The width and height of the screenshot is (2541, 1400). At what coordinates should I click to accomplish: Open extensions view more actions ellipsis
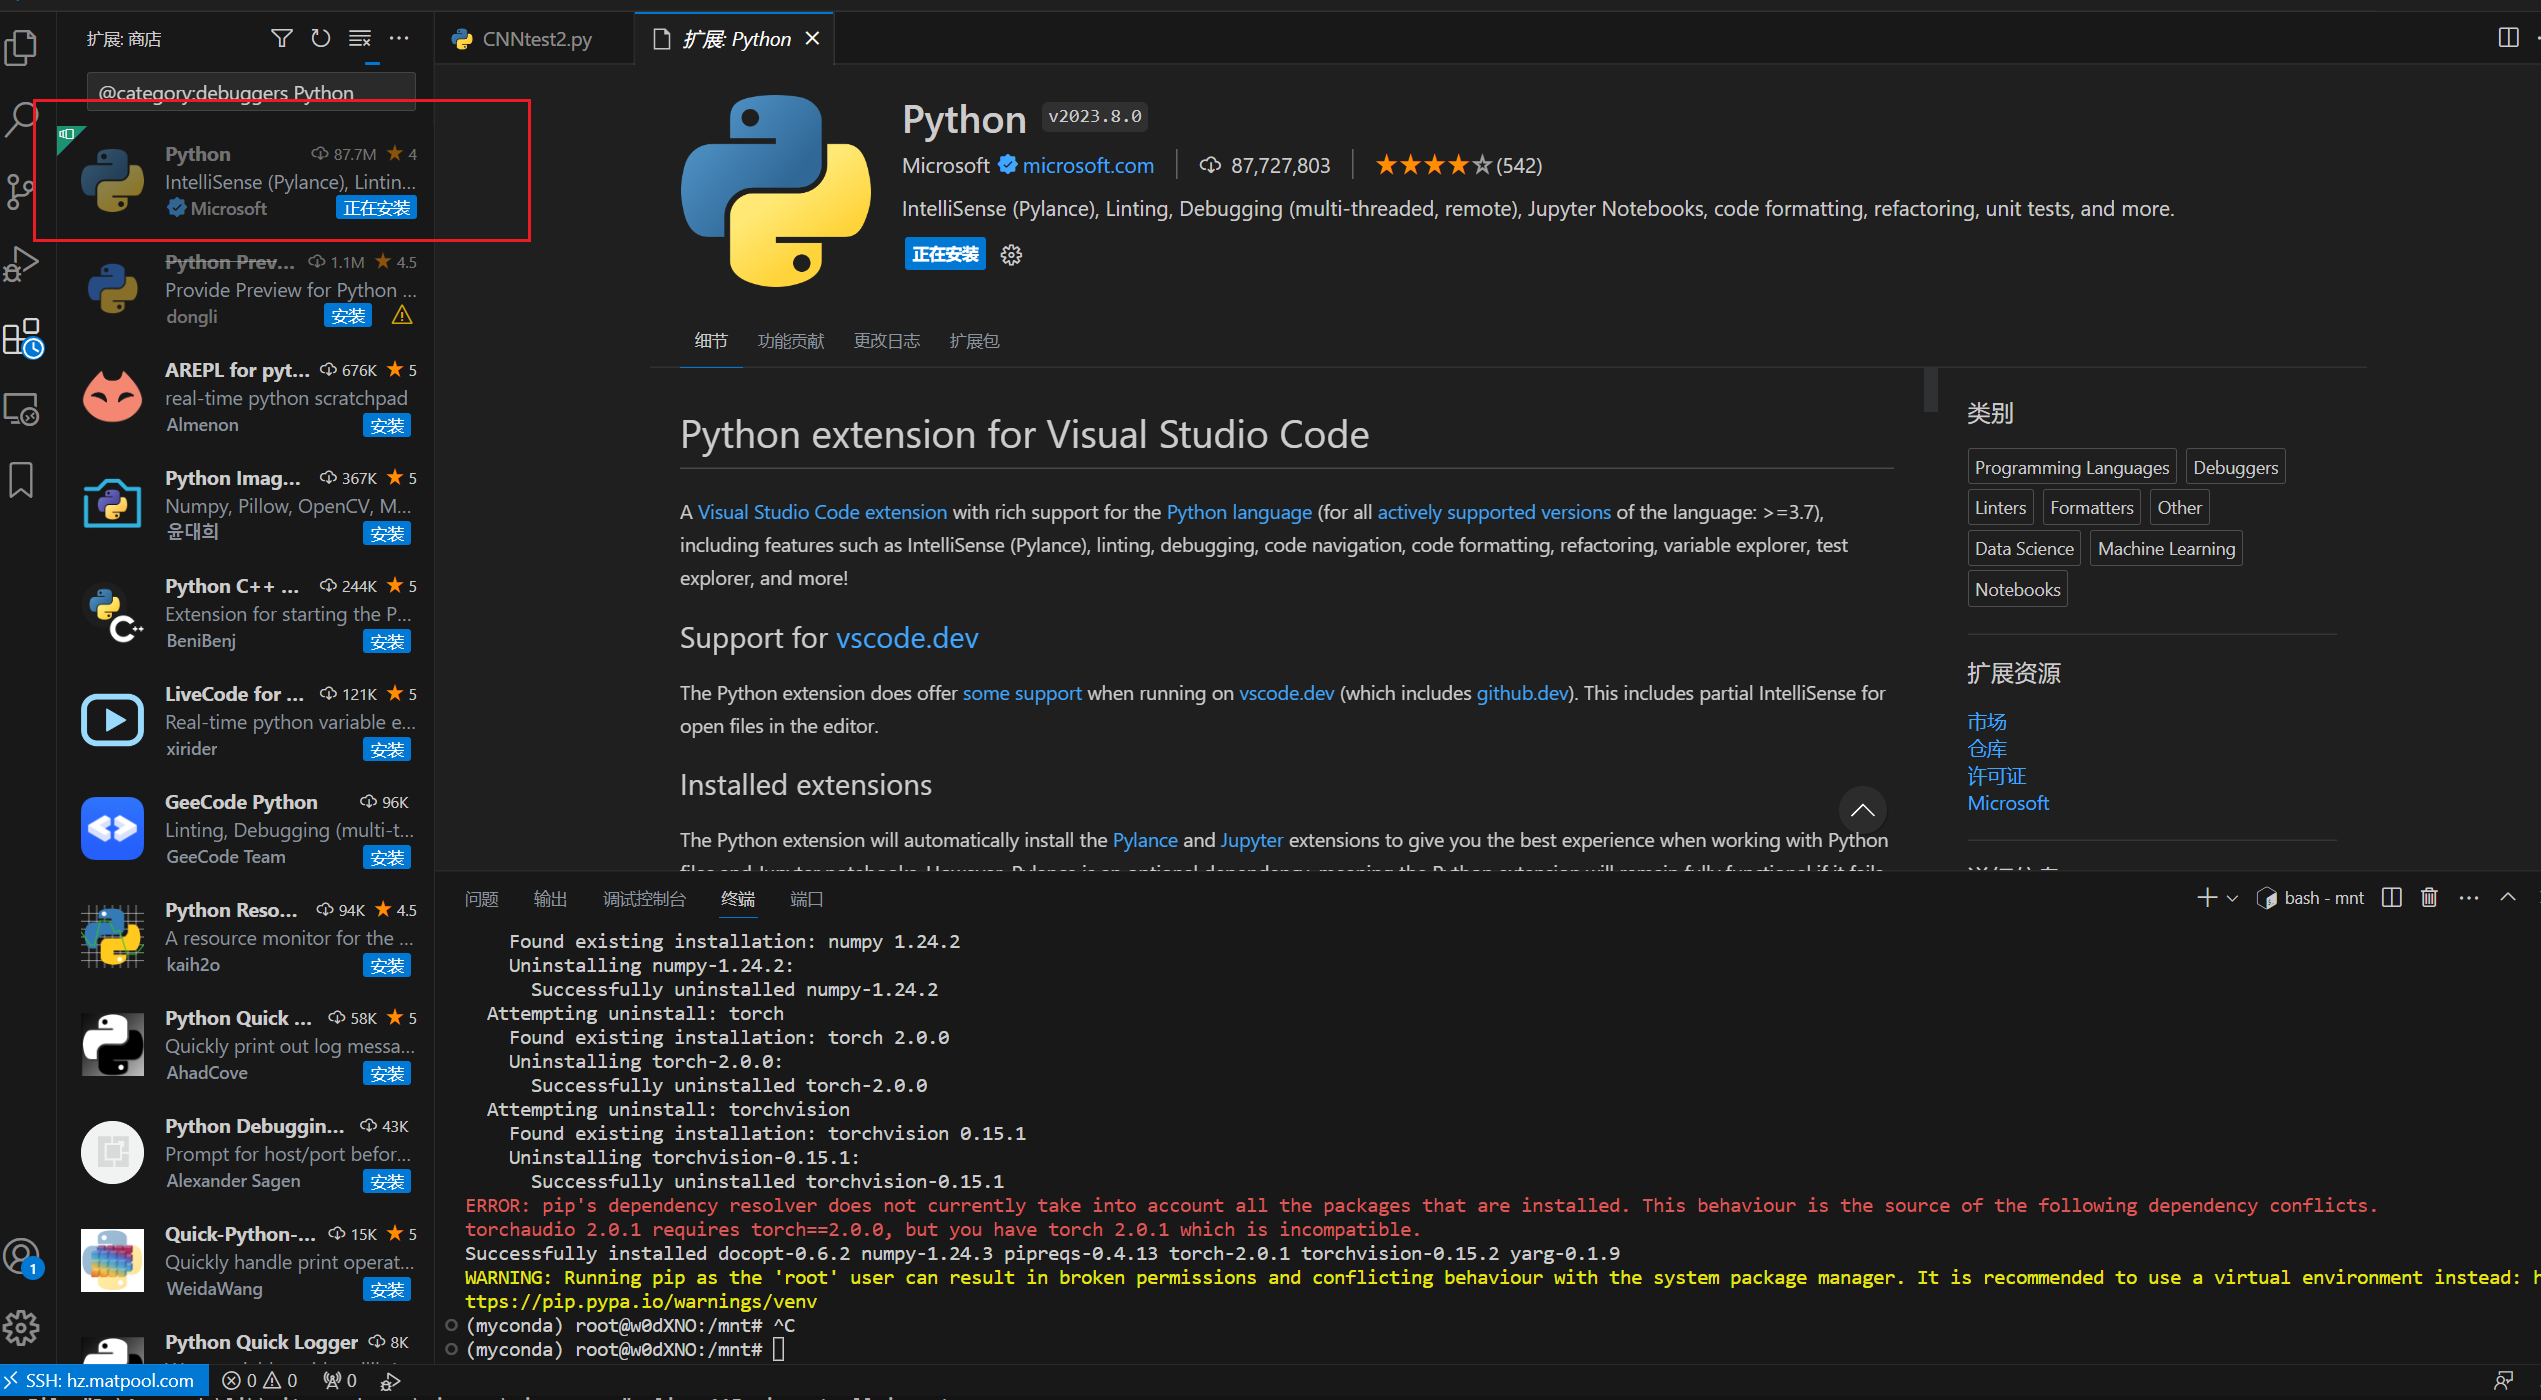pos(399,38)
